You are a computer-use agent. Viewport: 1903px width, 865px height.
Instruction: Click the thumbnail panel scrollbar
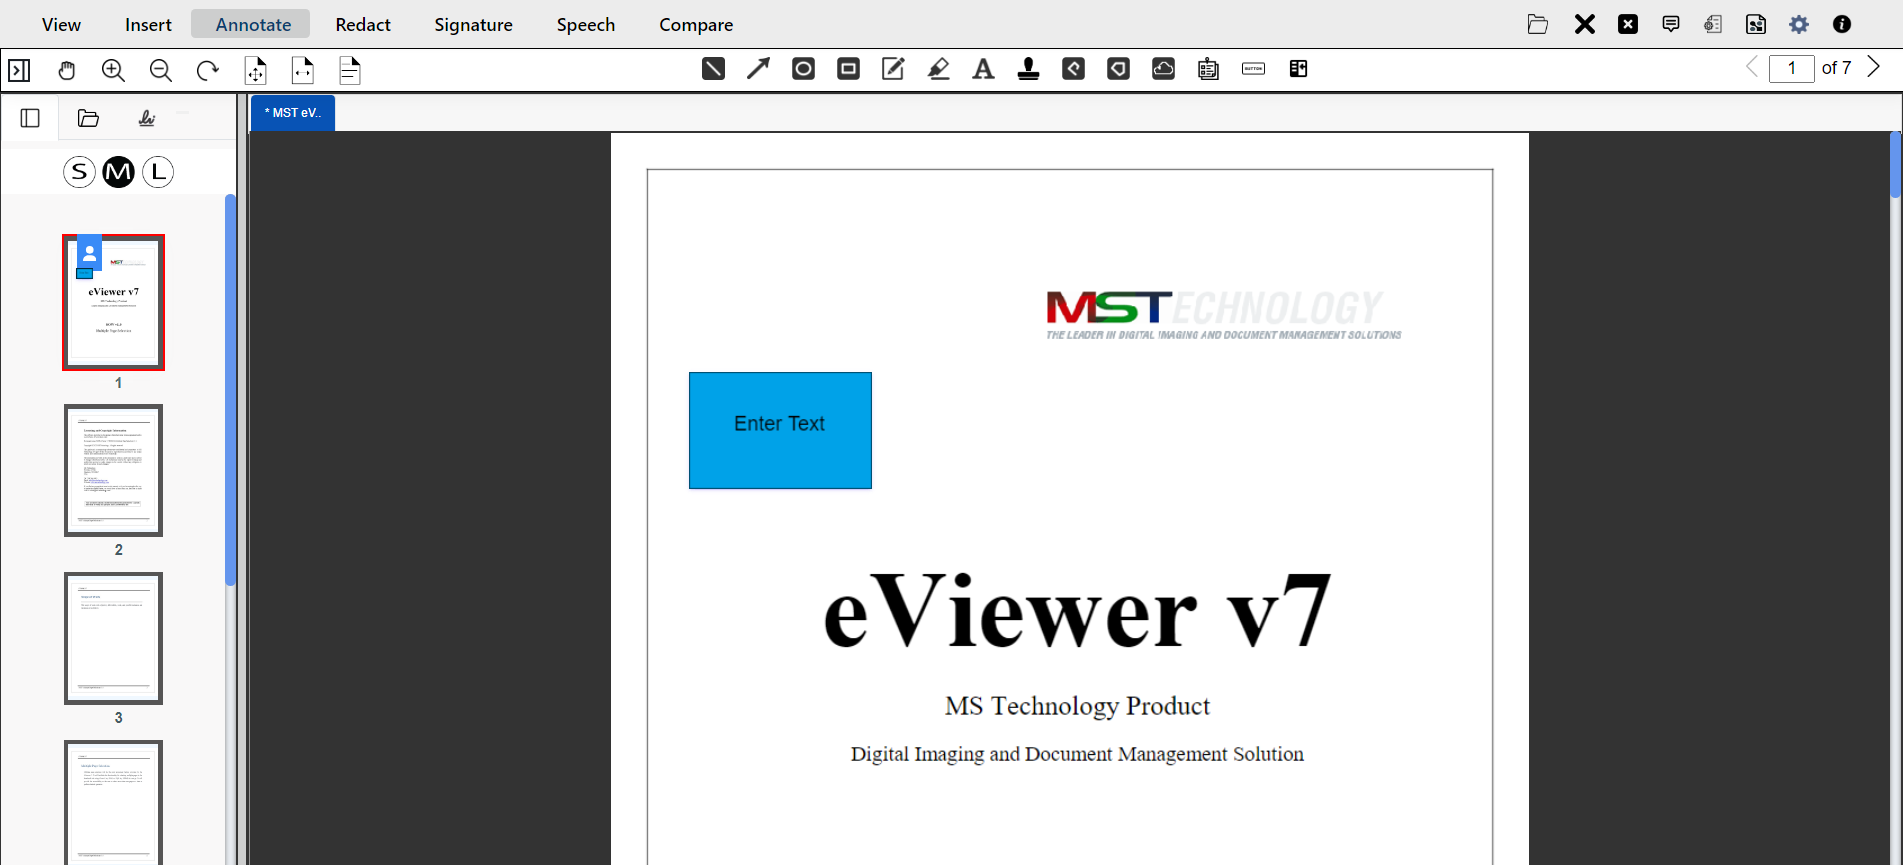(x=231, y=390)
